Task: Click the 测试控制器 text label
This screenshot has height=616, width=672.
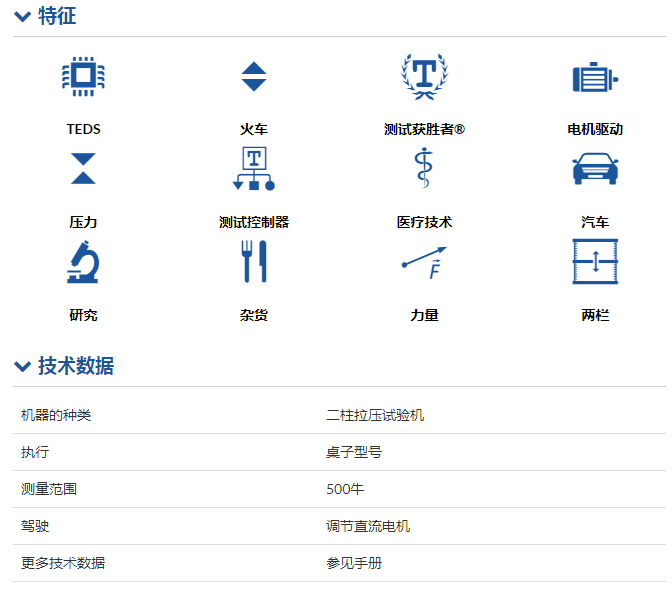Action: coord(254,222)
